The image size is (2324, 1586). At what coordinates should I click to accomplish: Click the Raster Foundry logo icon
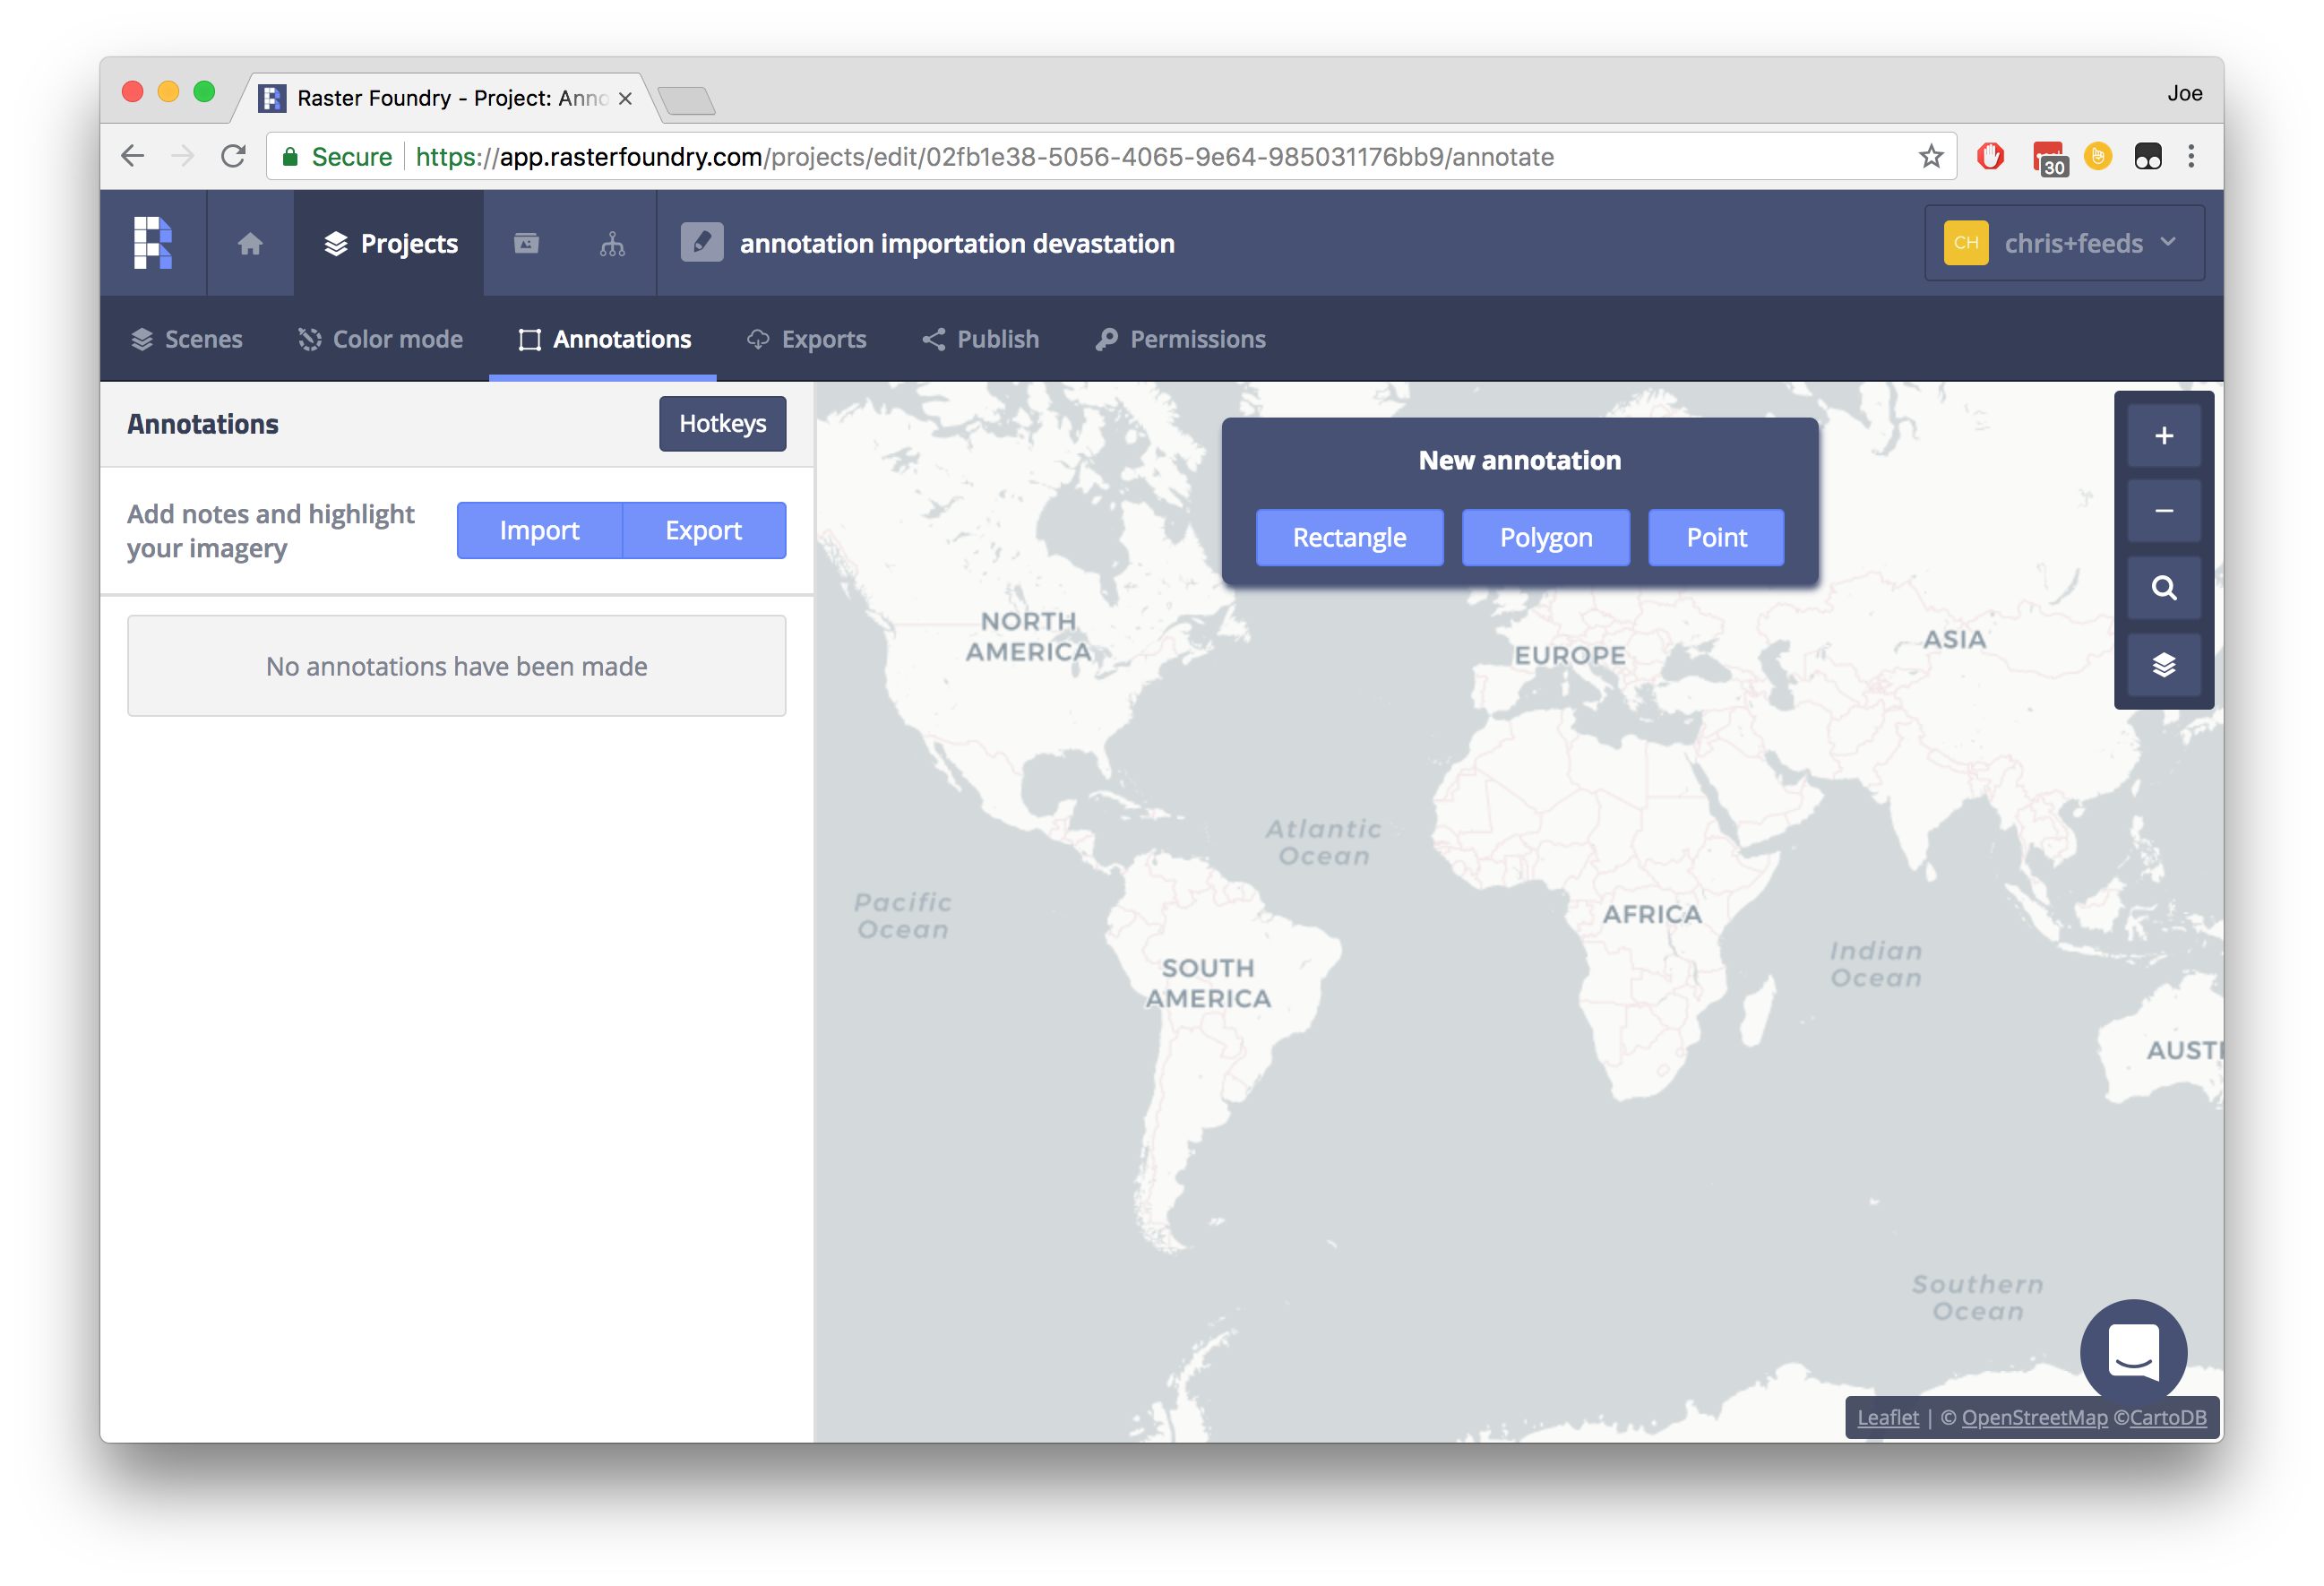coord(152,243)
